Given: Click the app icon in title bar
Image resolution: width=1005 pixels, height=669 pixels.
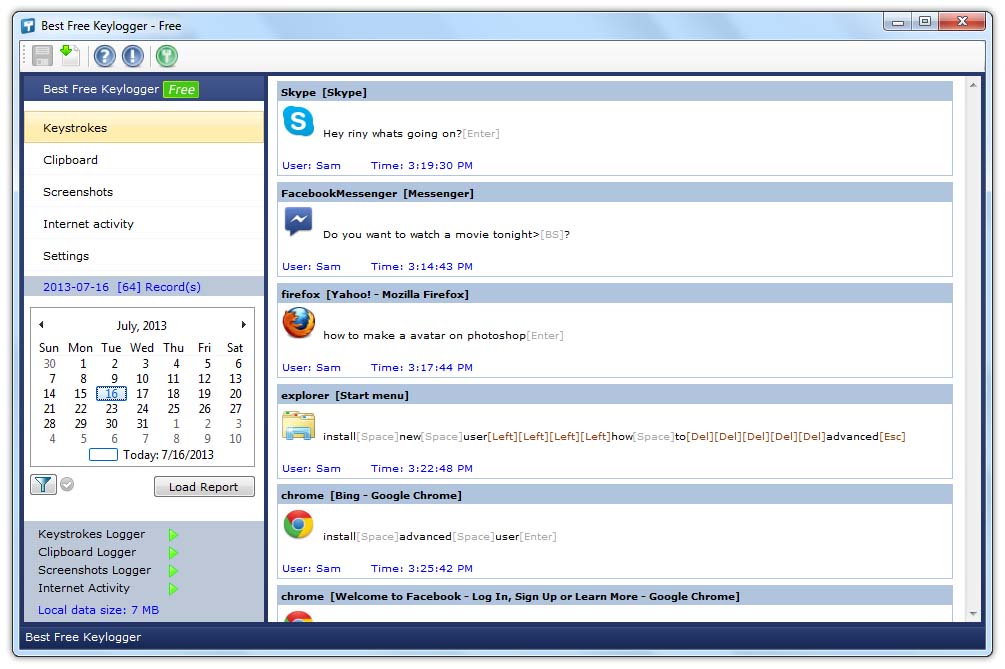Looking at the screenshot, I should (x=28, y=26).
